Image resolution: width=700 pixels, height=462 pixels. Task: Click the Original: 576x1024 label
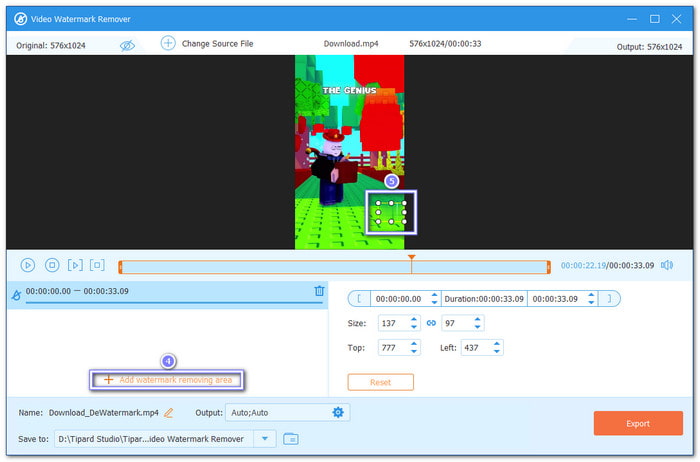tap(51, 46)
